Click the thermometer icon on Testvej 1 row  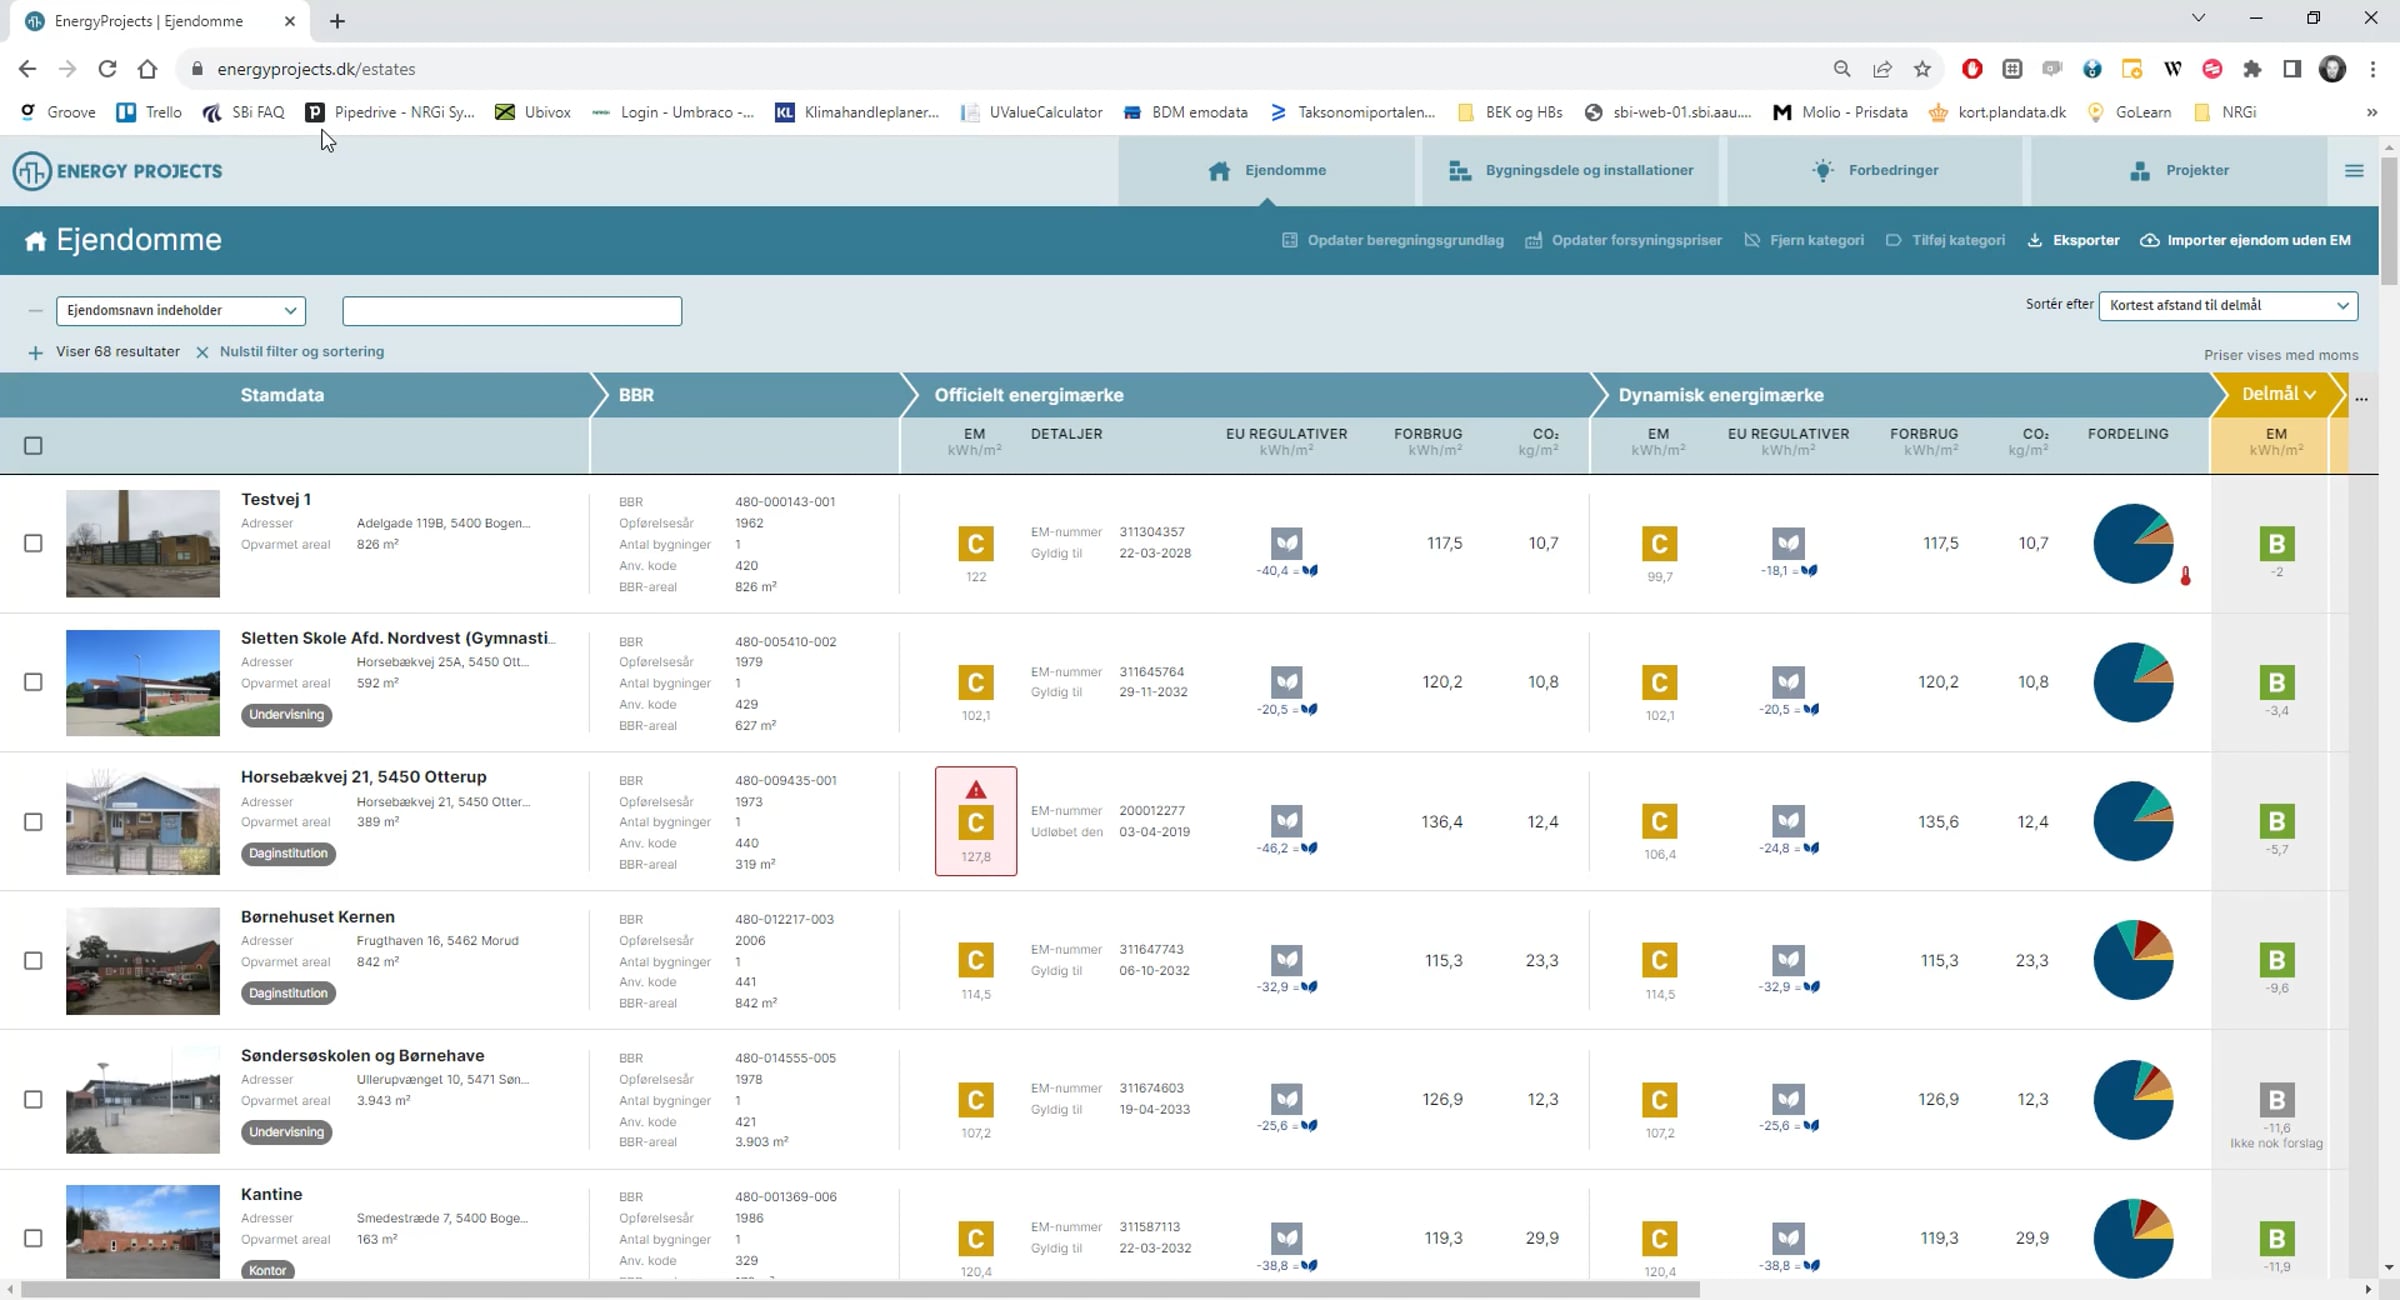point(2185,576)
